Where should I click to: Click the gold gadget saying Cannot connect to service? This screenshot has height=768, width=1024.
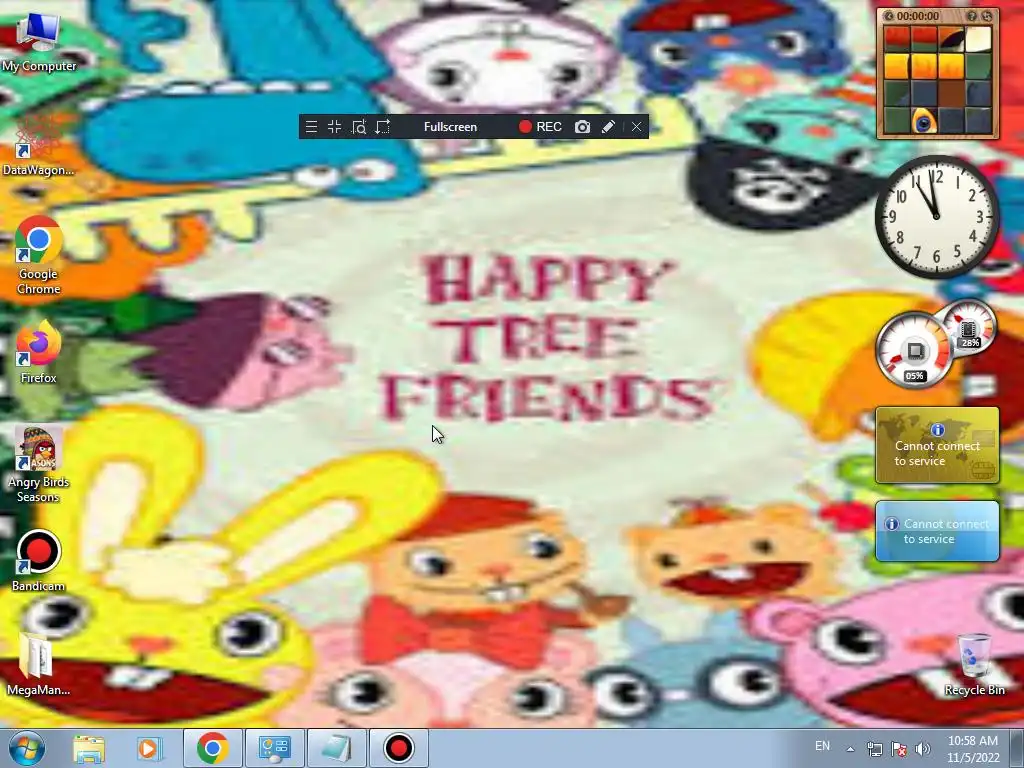pos(937,445)
